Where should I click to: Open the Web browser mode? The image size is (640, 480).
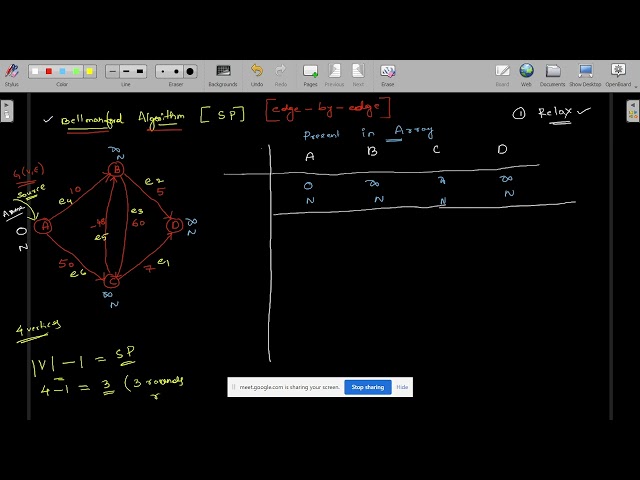click(x=526, y=75)
